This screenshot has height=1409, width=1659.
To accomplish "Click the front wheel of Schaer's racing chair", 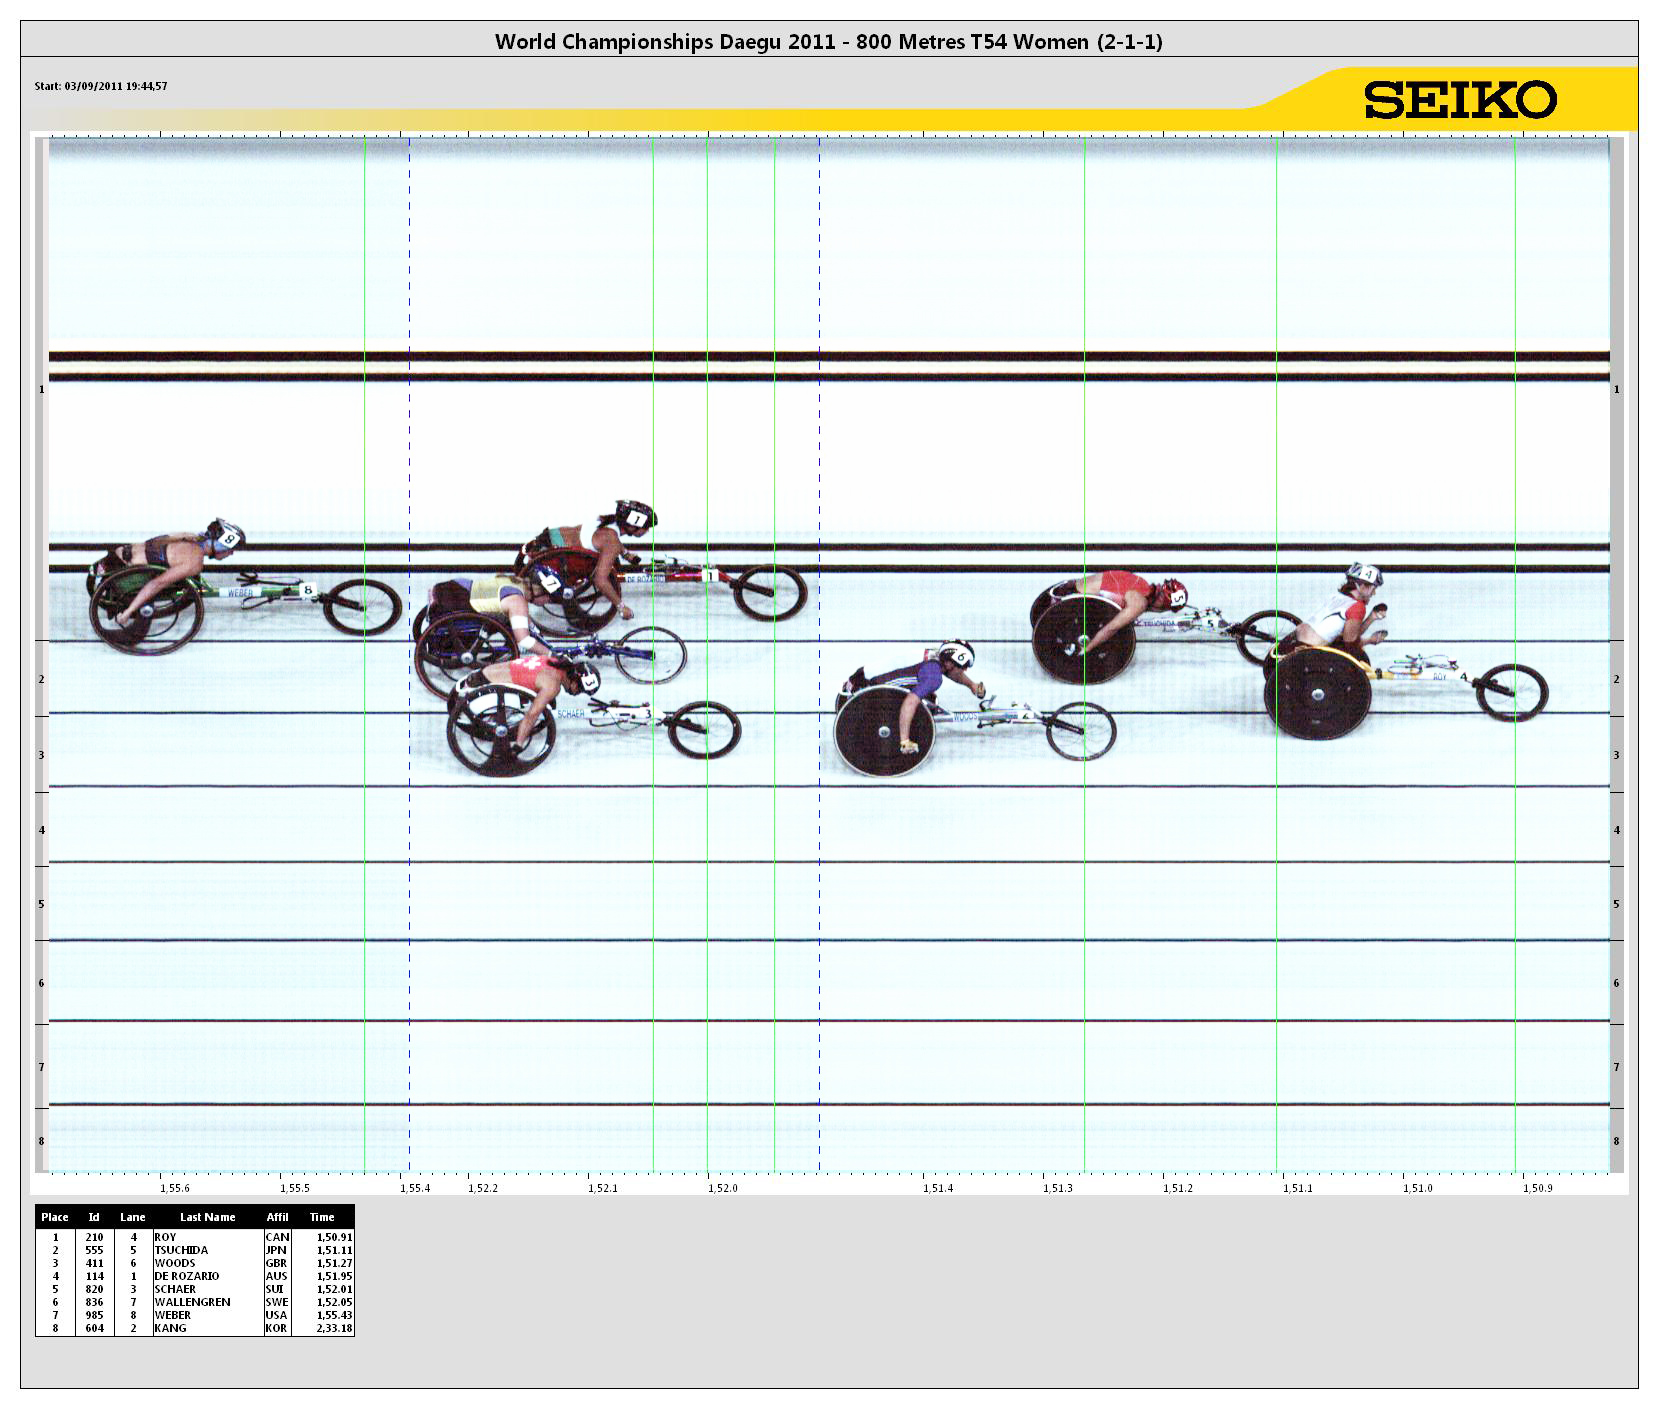I will coord(703,730).
